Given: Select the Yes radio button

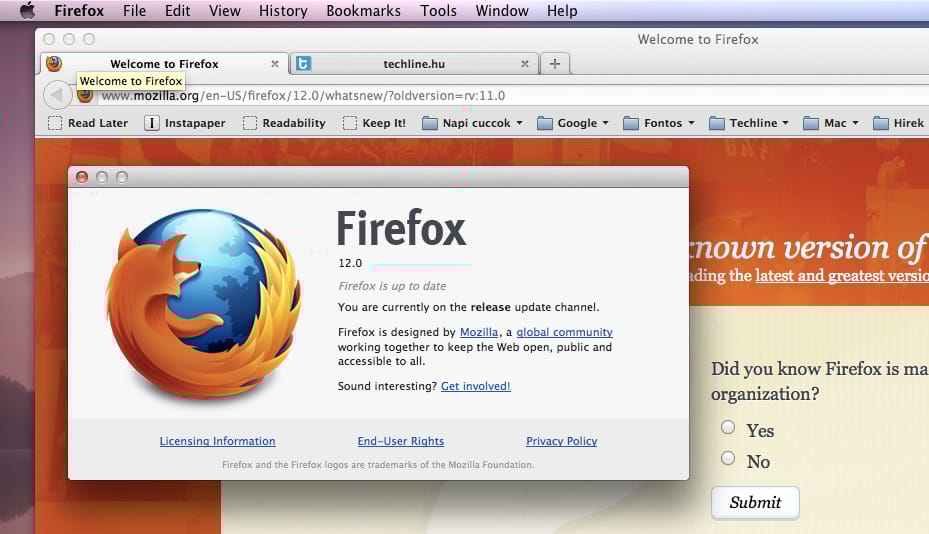Looking at the screenshot, I should [x=728, y=427].
